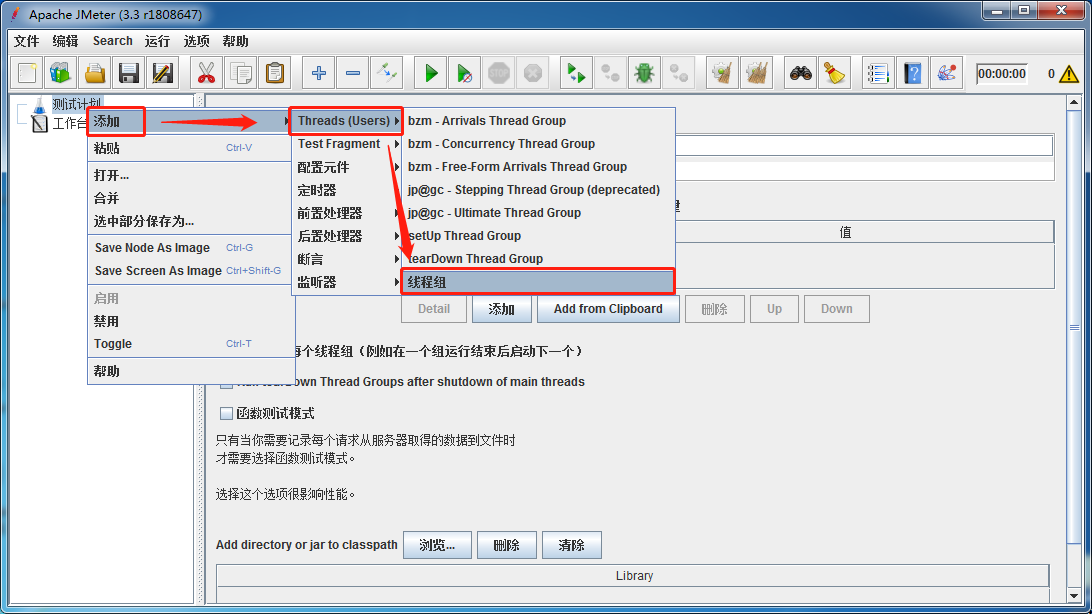Expand the 前置处理器 submenu

tap(346, 213)
